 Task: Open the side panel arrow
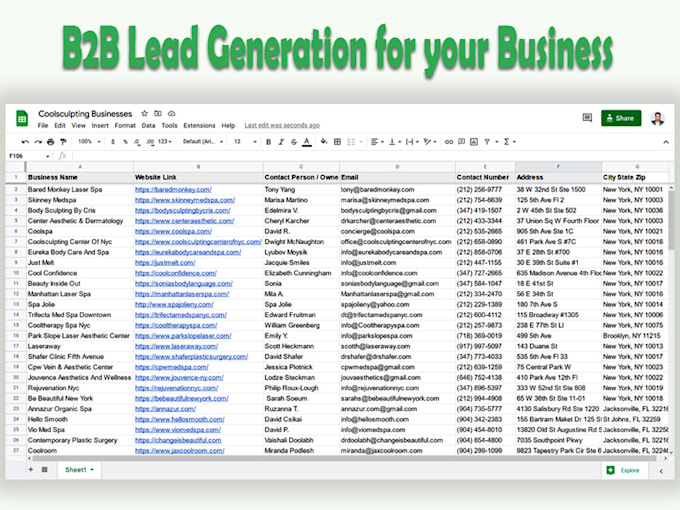(661, 471)
